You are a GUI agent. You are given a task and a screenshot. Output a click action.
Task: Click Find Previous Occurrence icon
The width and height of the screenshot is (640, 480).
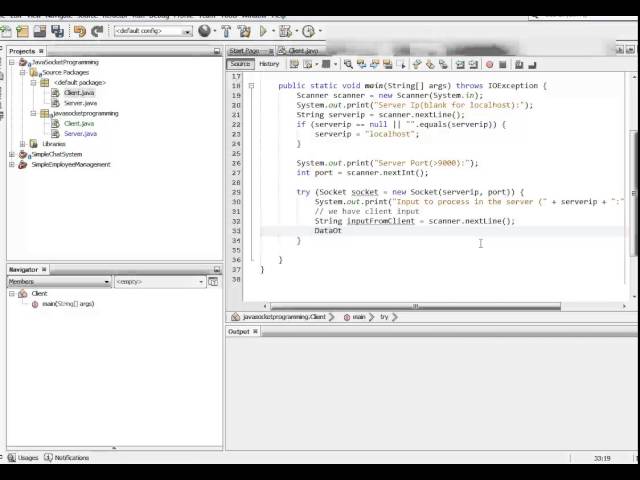[x=362, y=64]
